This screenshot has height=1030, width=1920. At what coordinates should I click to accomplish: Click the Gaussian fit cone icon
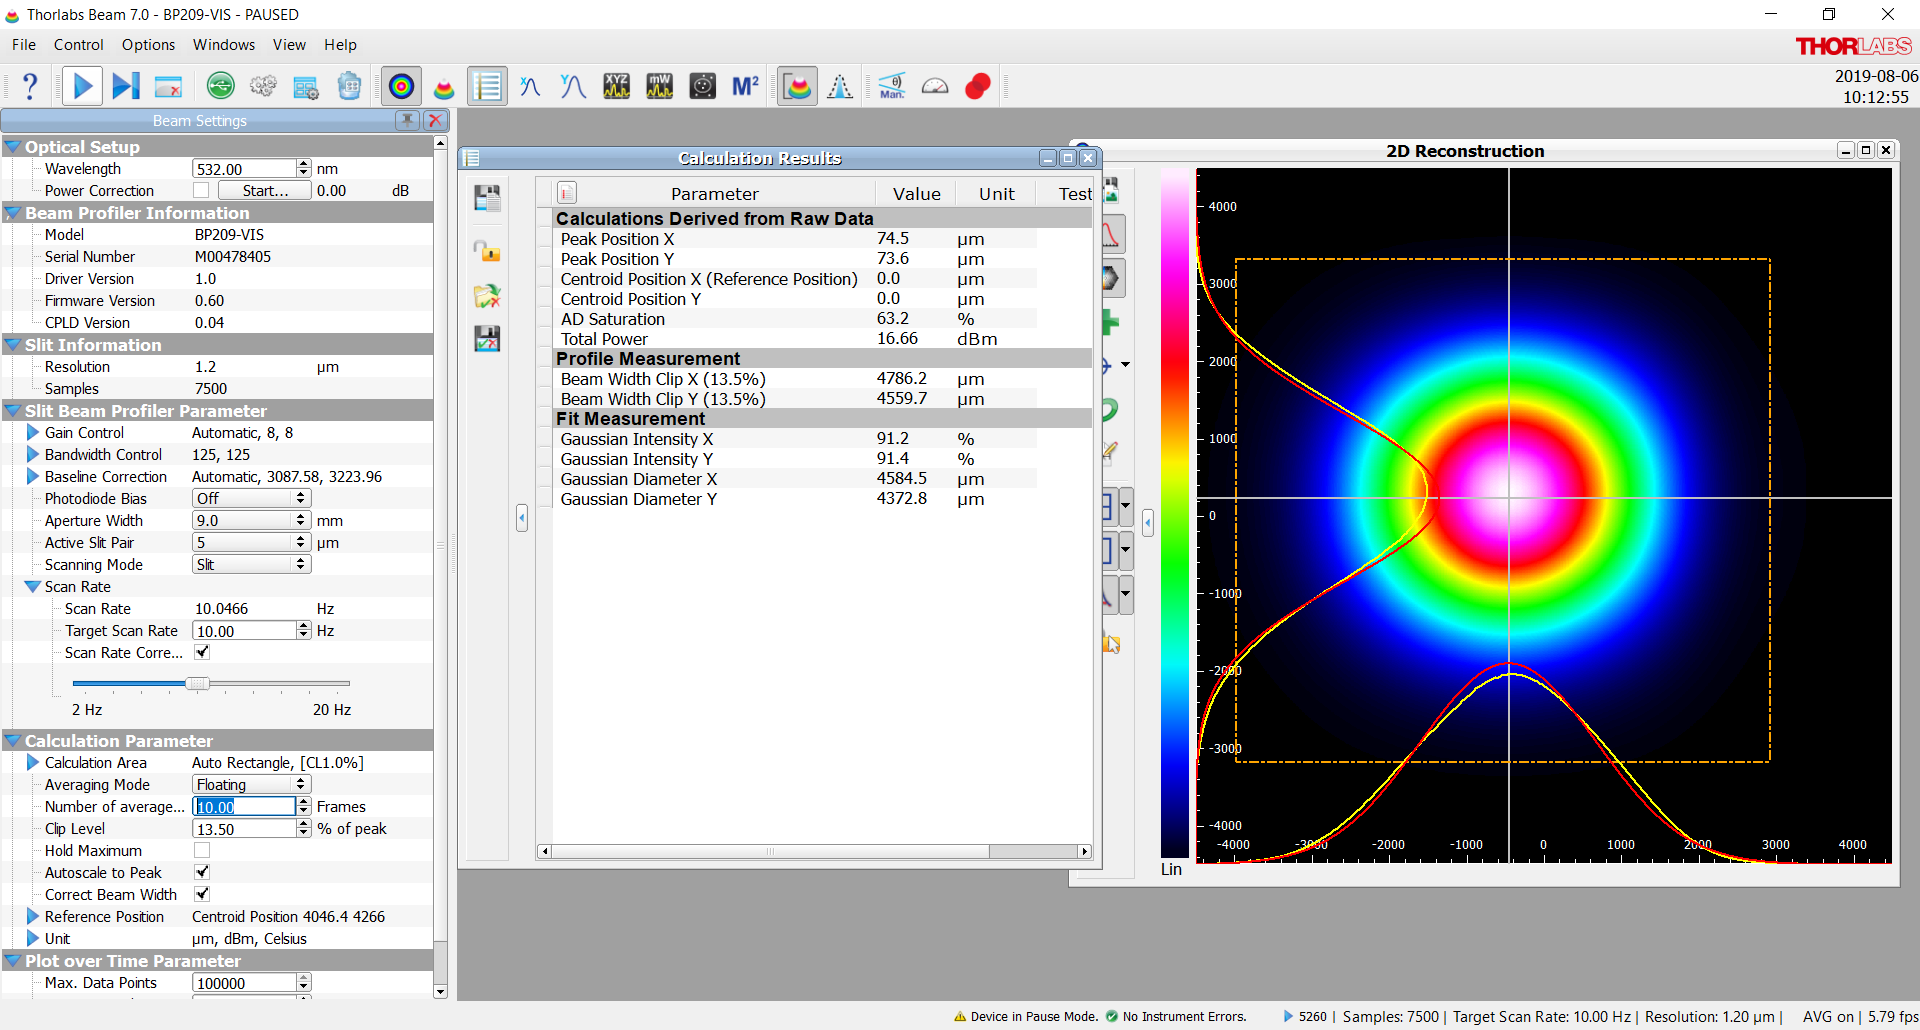tap(840, 87)
